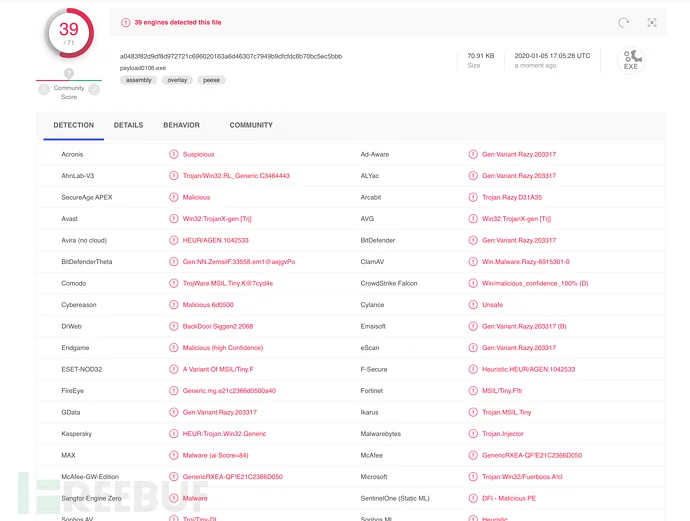This screenshot has height=521, width=690.
Task: Click '39 engines detected this file' text
Action: (178, 22)
